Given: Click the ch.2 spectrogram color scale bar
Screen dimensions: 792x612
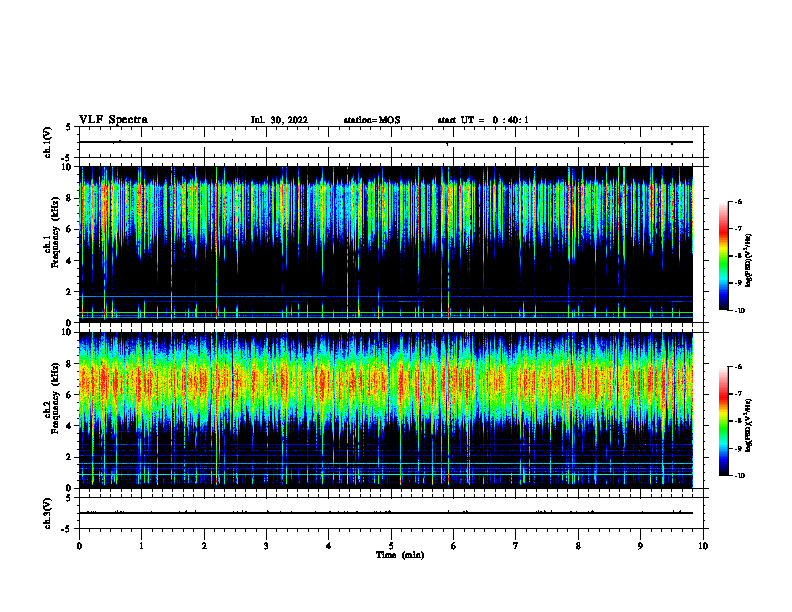Looking at the screenshot, I should 723,421.
